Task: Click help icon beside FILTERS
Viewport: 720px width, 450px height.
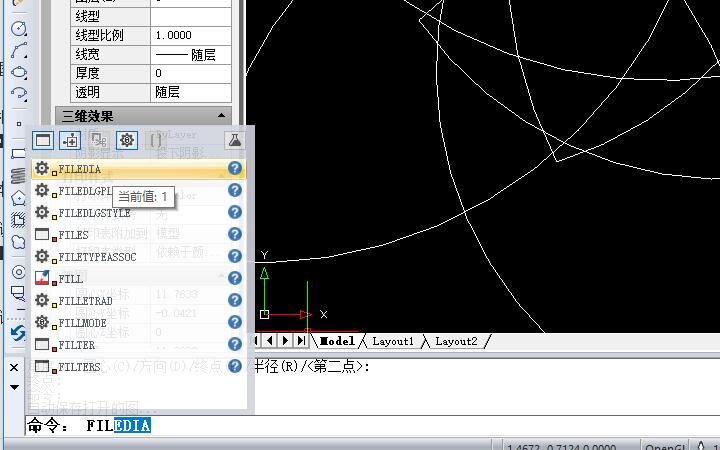Action: [235, 367]
